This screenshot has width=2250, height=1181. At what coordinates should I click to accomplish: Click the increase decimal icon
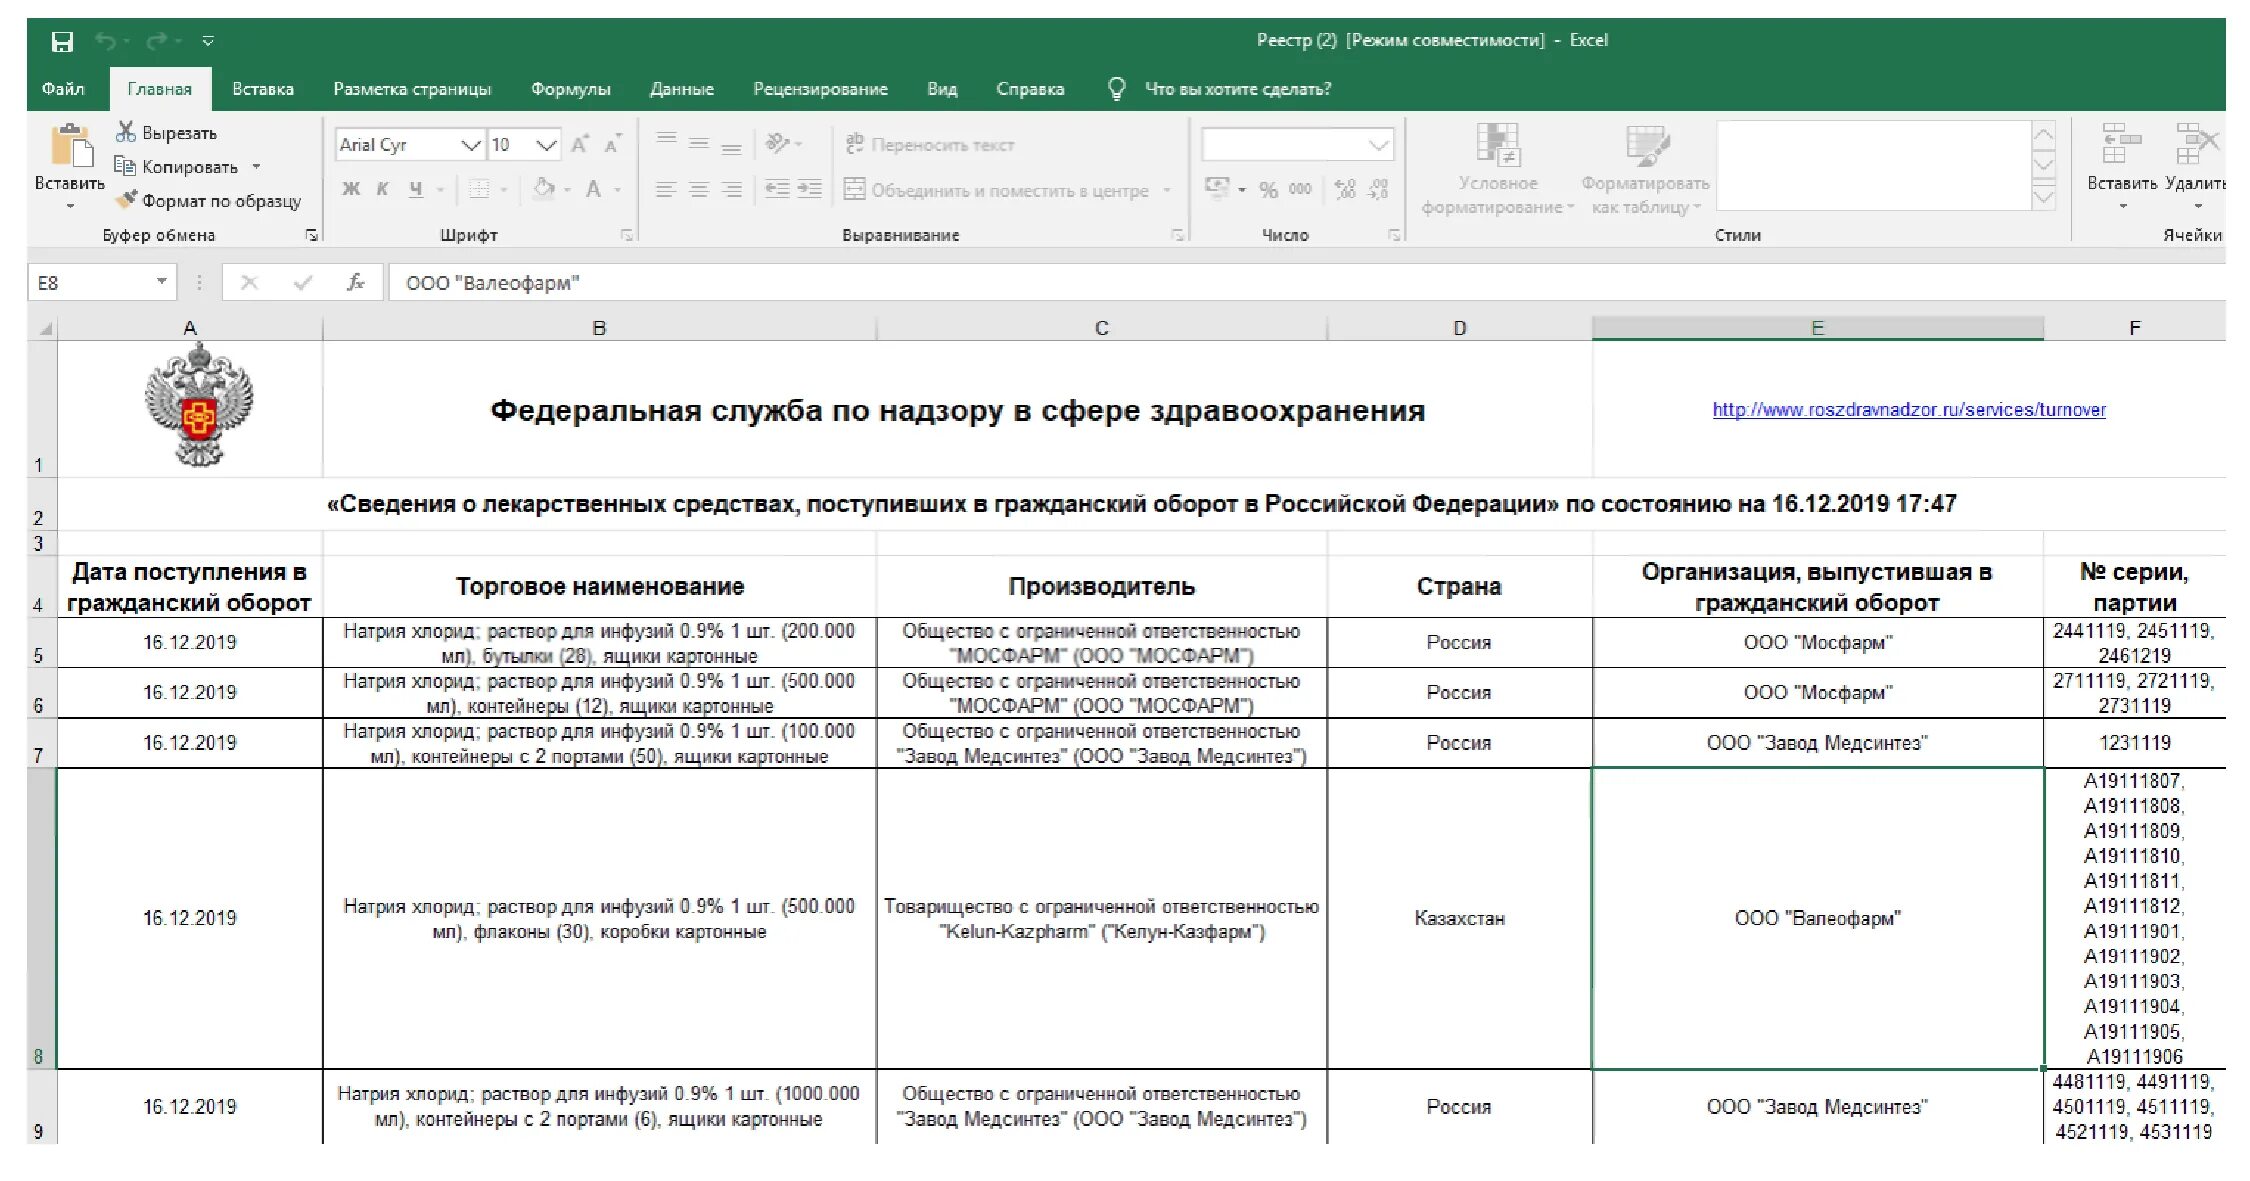(1345, 189)
